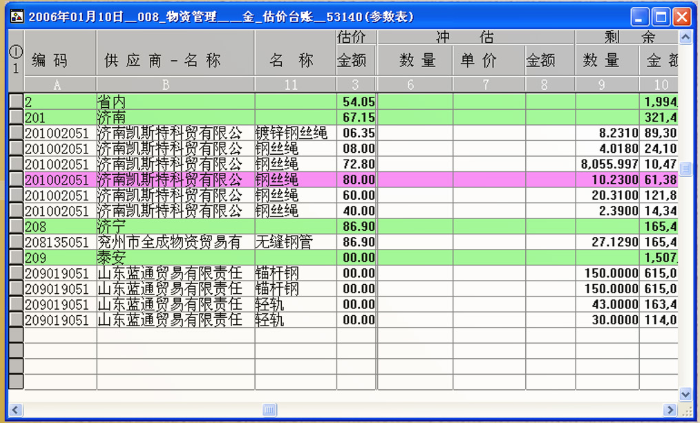The image size is (700, 423).
Task: Click the horizontal scrollbar left arrow
Action: click(x=15, y=410)
